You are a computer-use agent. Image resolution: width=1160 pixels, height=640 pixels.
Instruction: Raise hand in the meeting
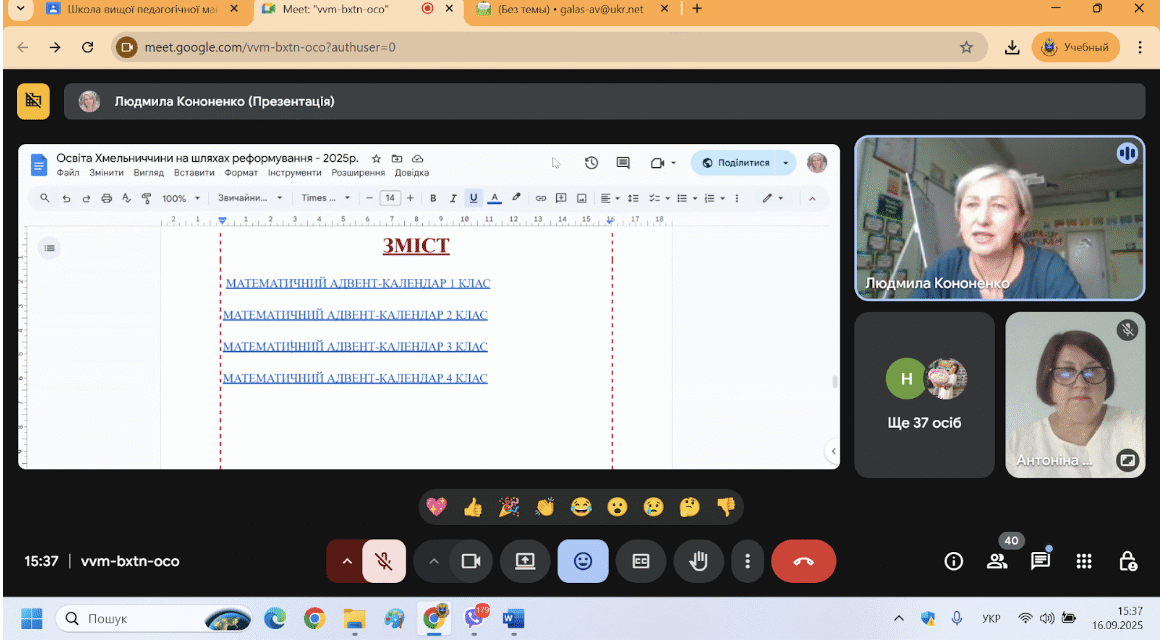coord(698,561)
